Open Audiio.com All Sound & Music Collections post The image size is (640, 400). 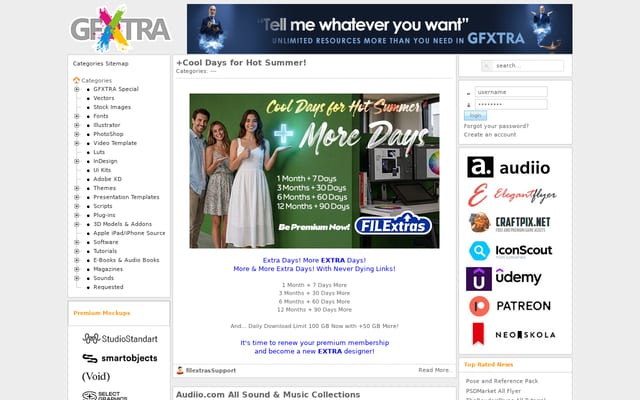[268, 394]
